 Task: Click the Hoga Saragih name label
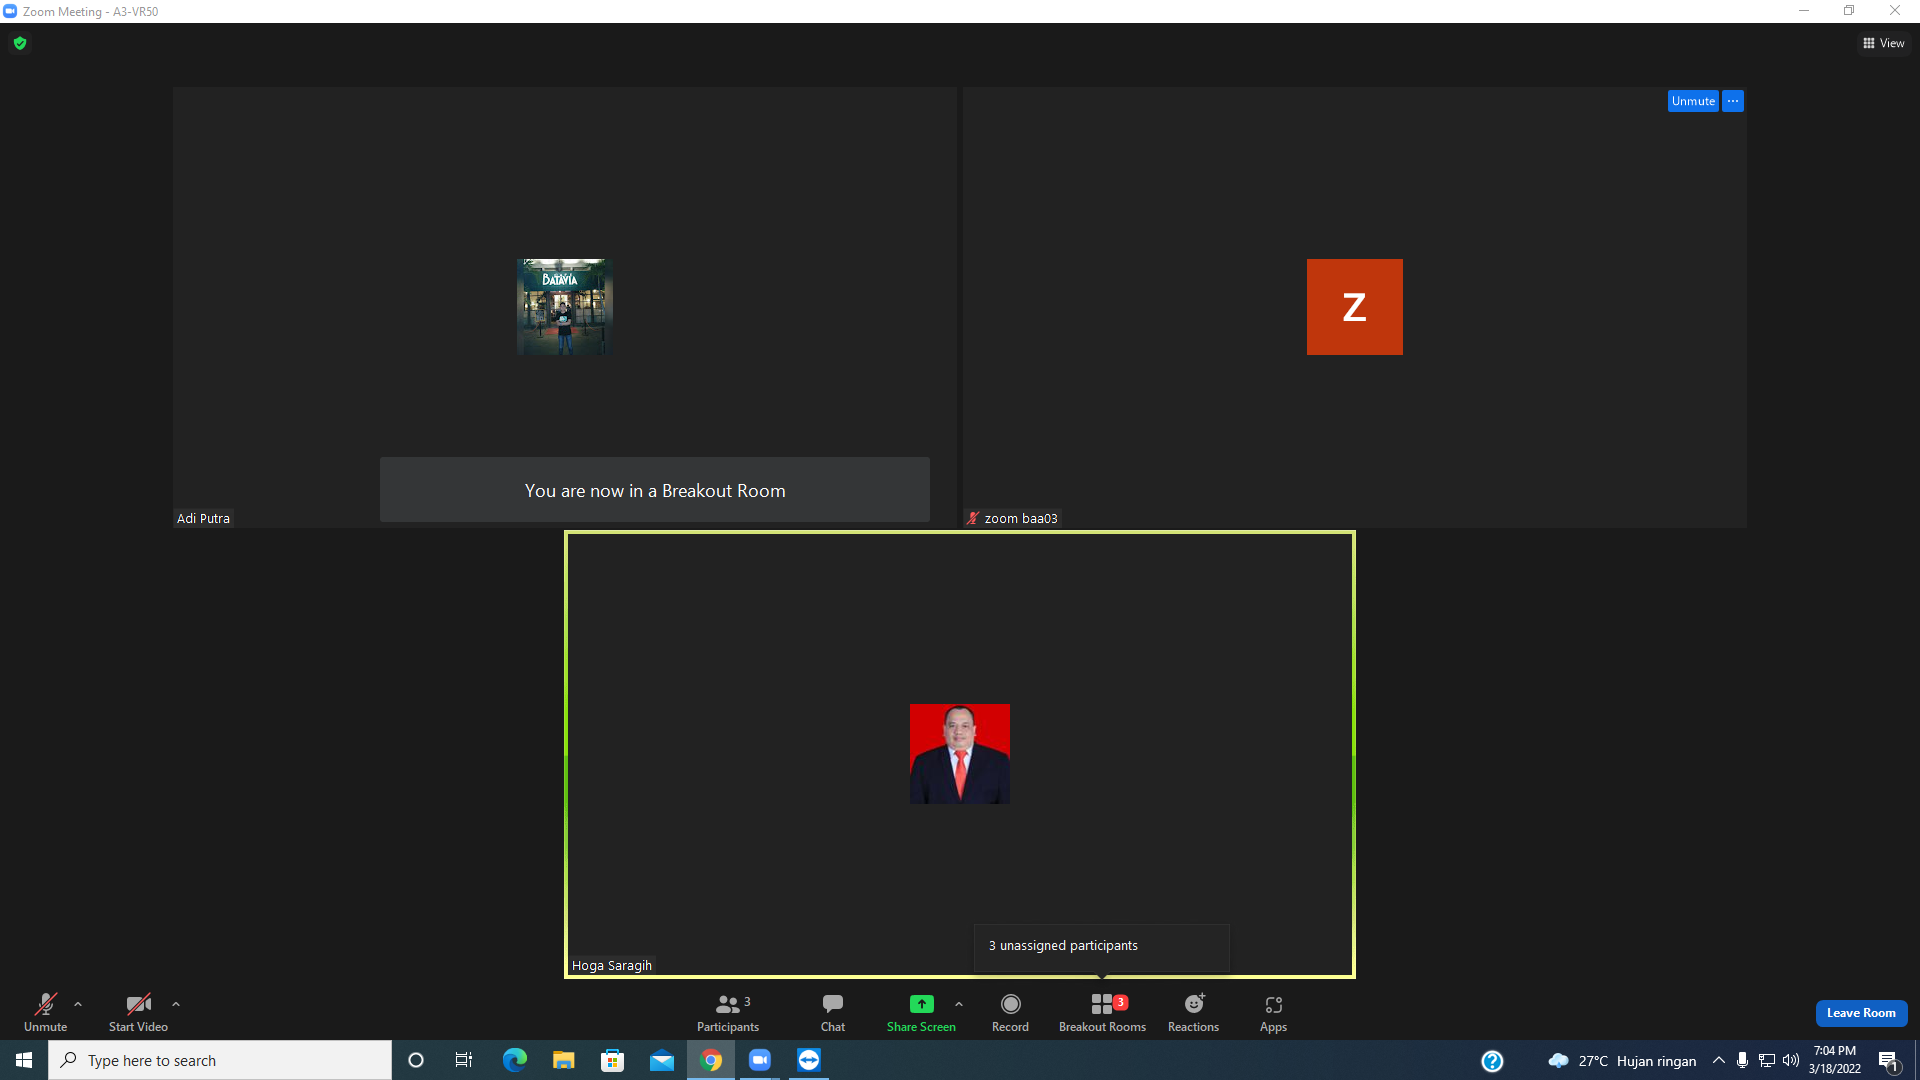pyautogui.click(x=612, y=965)
